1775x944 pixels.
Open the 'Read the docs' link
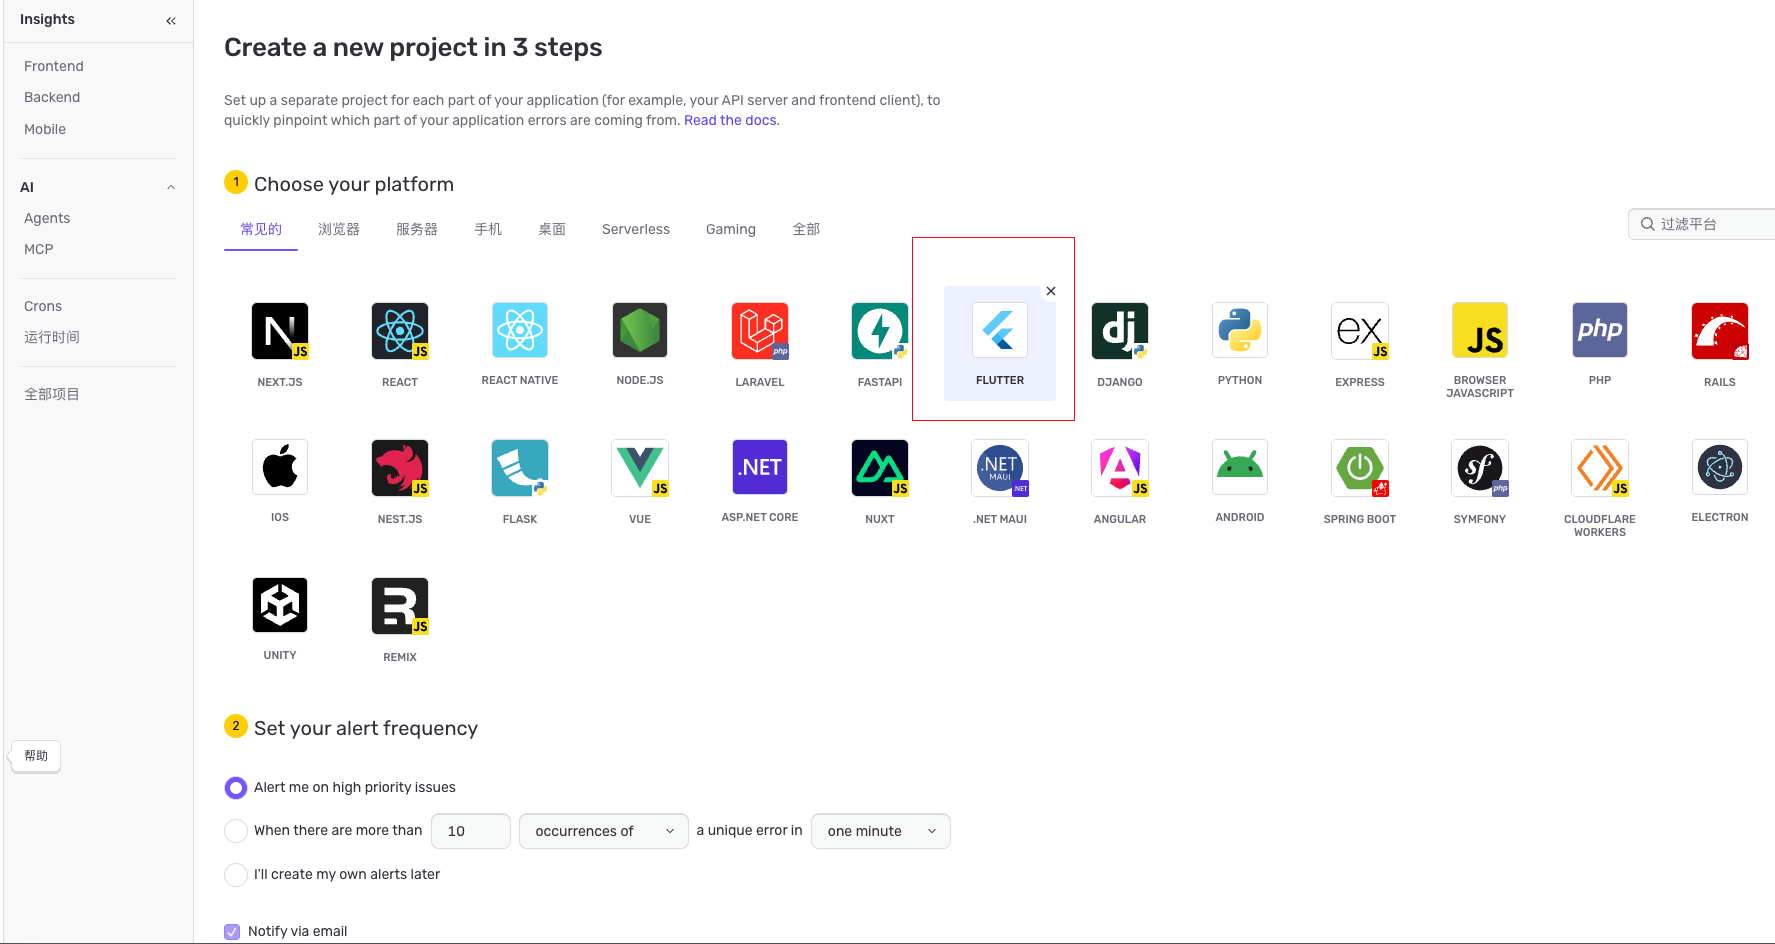click(730, 120)
